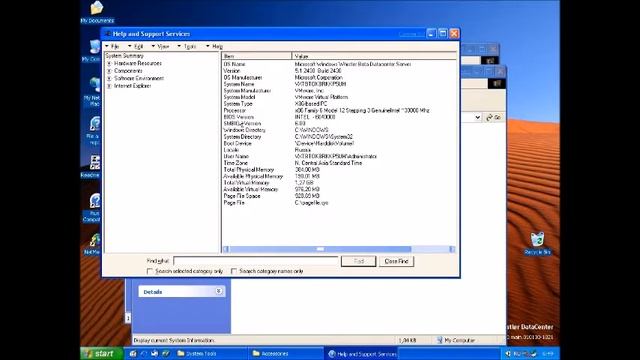This screenshot has height=360, width=640.
Task: Select the System Model row
Action: [339, 97]
